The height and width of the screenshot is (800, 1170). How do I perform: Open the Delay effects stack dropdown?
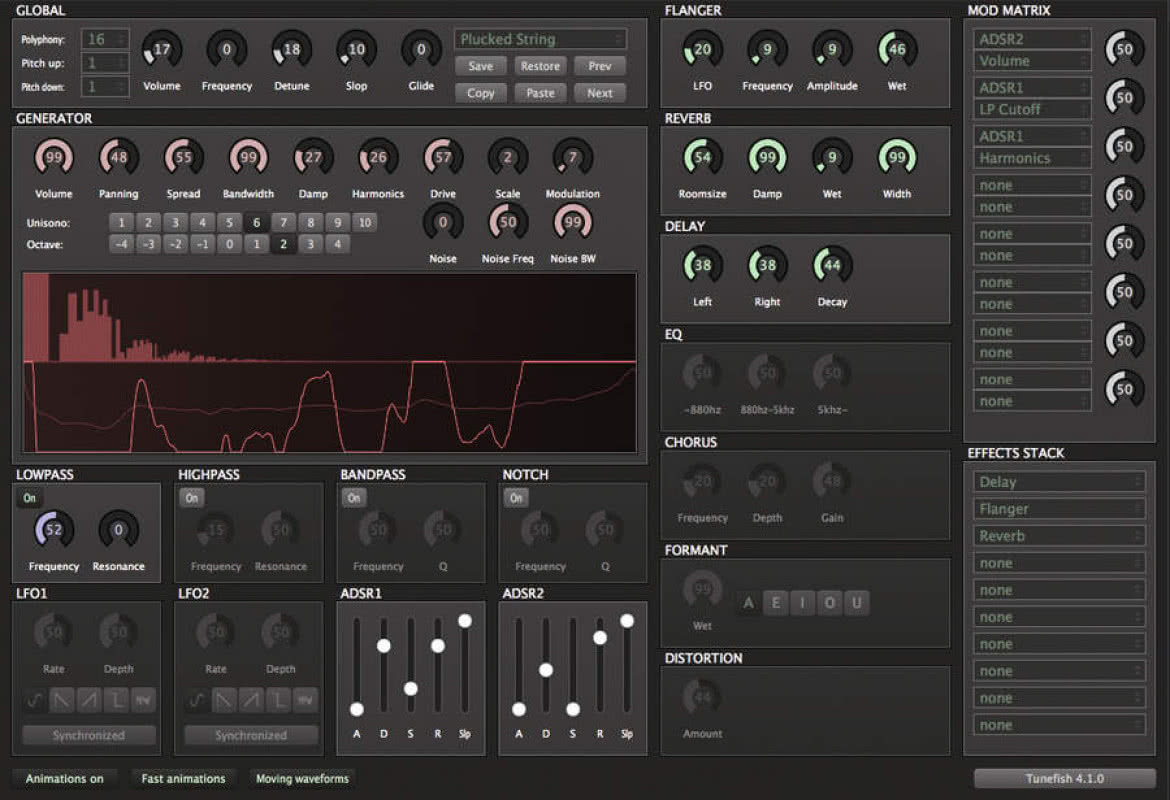click(1059, 481)
